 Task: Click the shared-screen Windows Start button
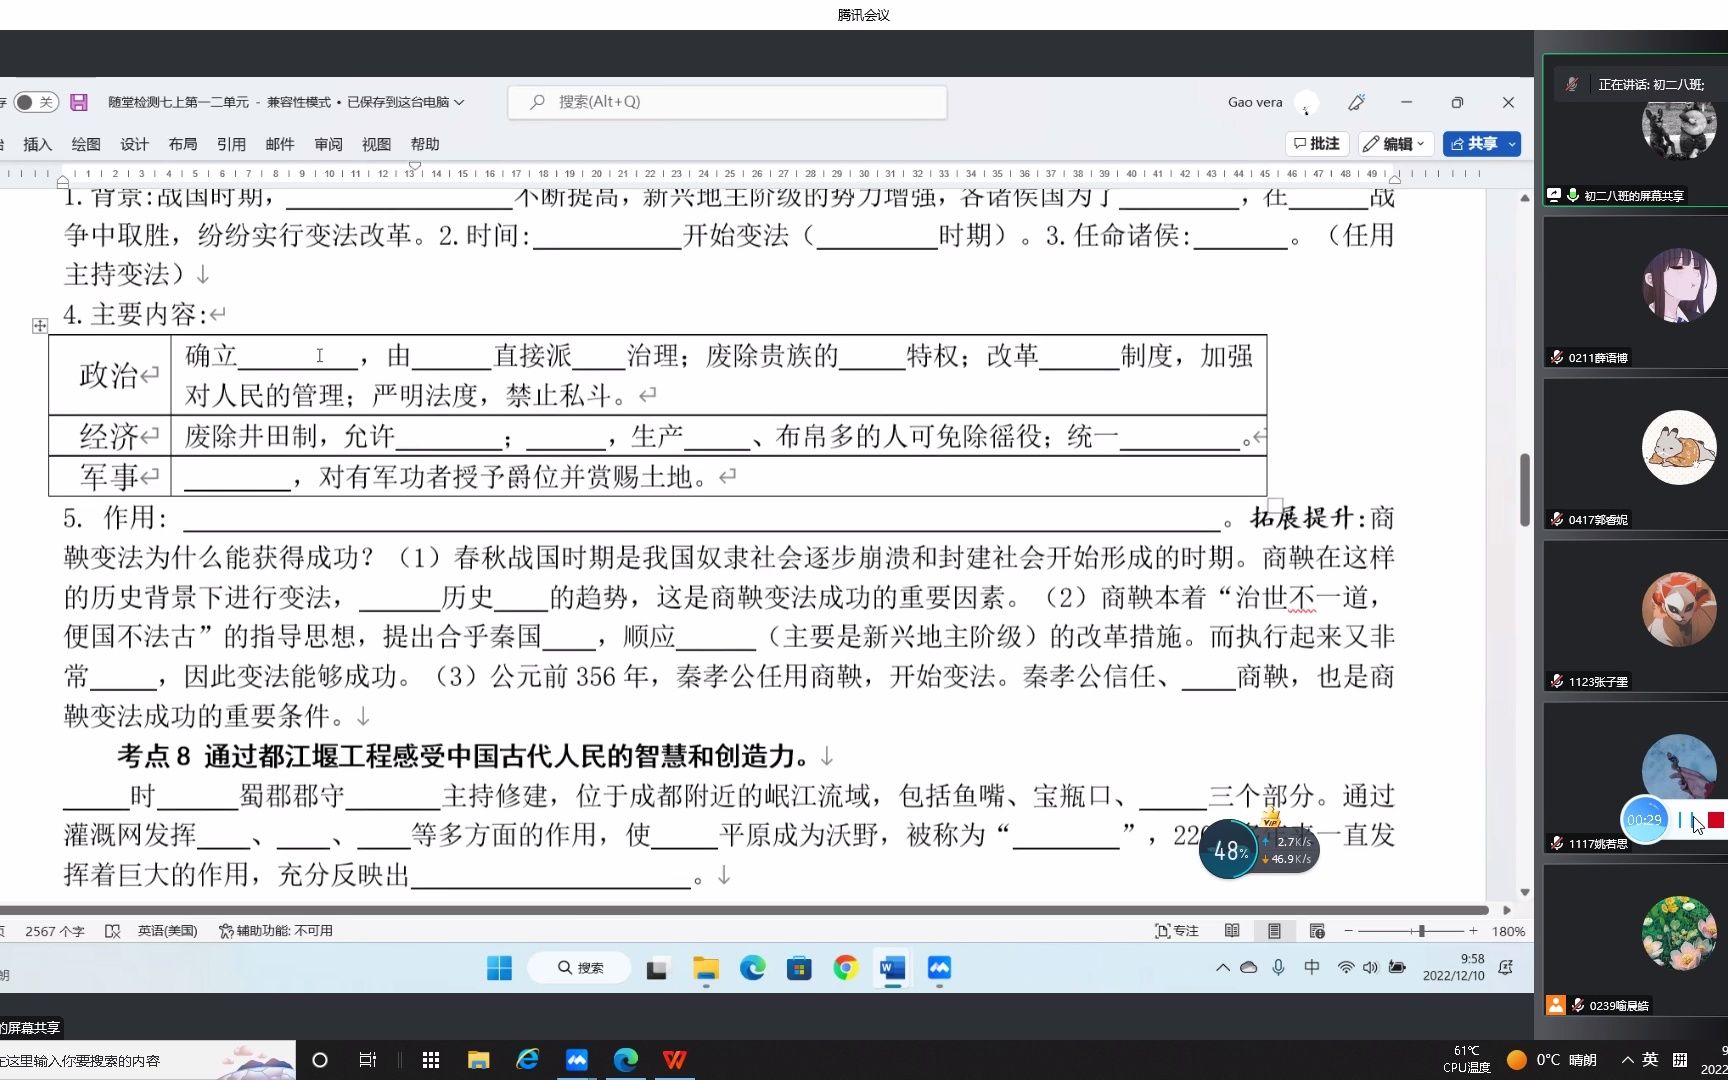[x=499, y=968]
